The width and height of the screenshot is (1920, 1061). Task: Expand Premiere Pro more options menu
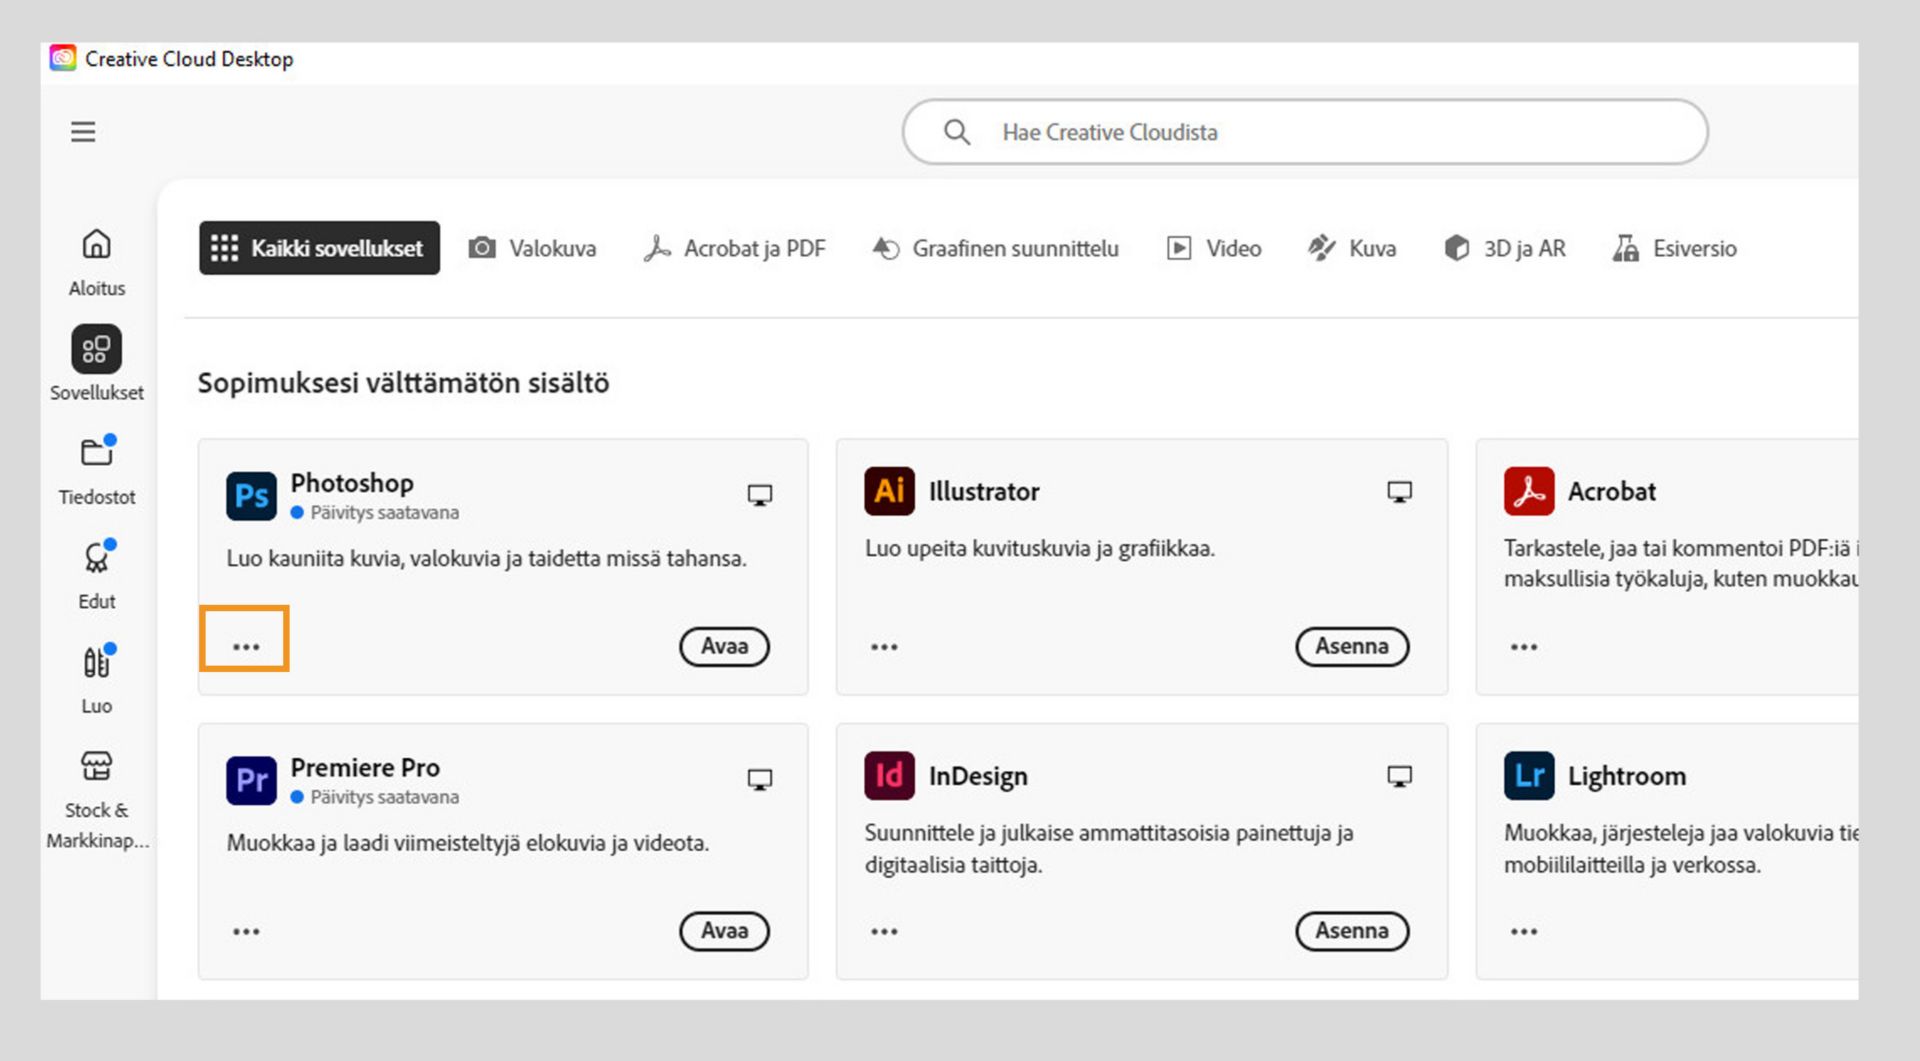[x=246, y=932]
